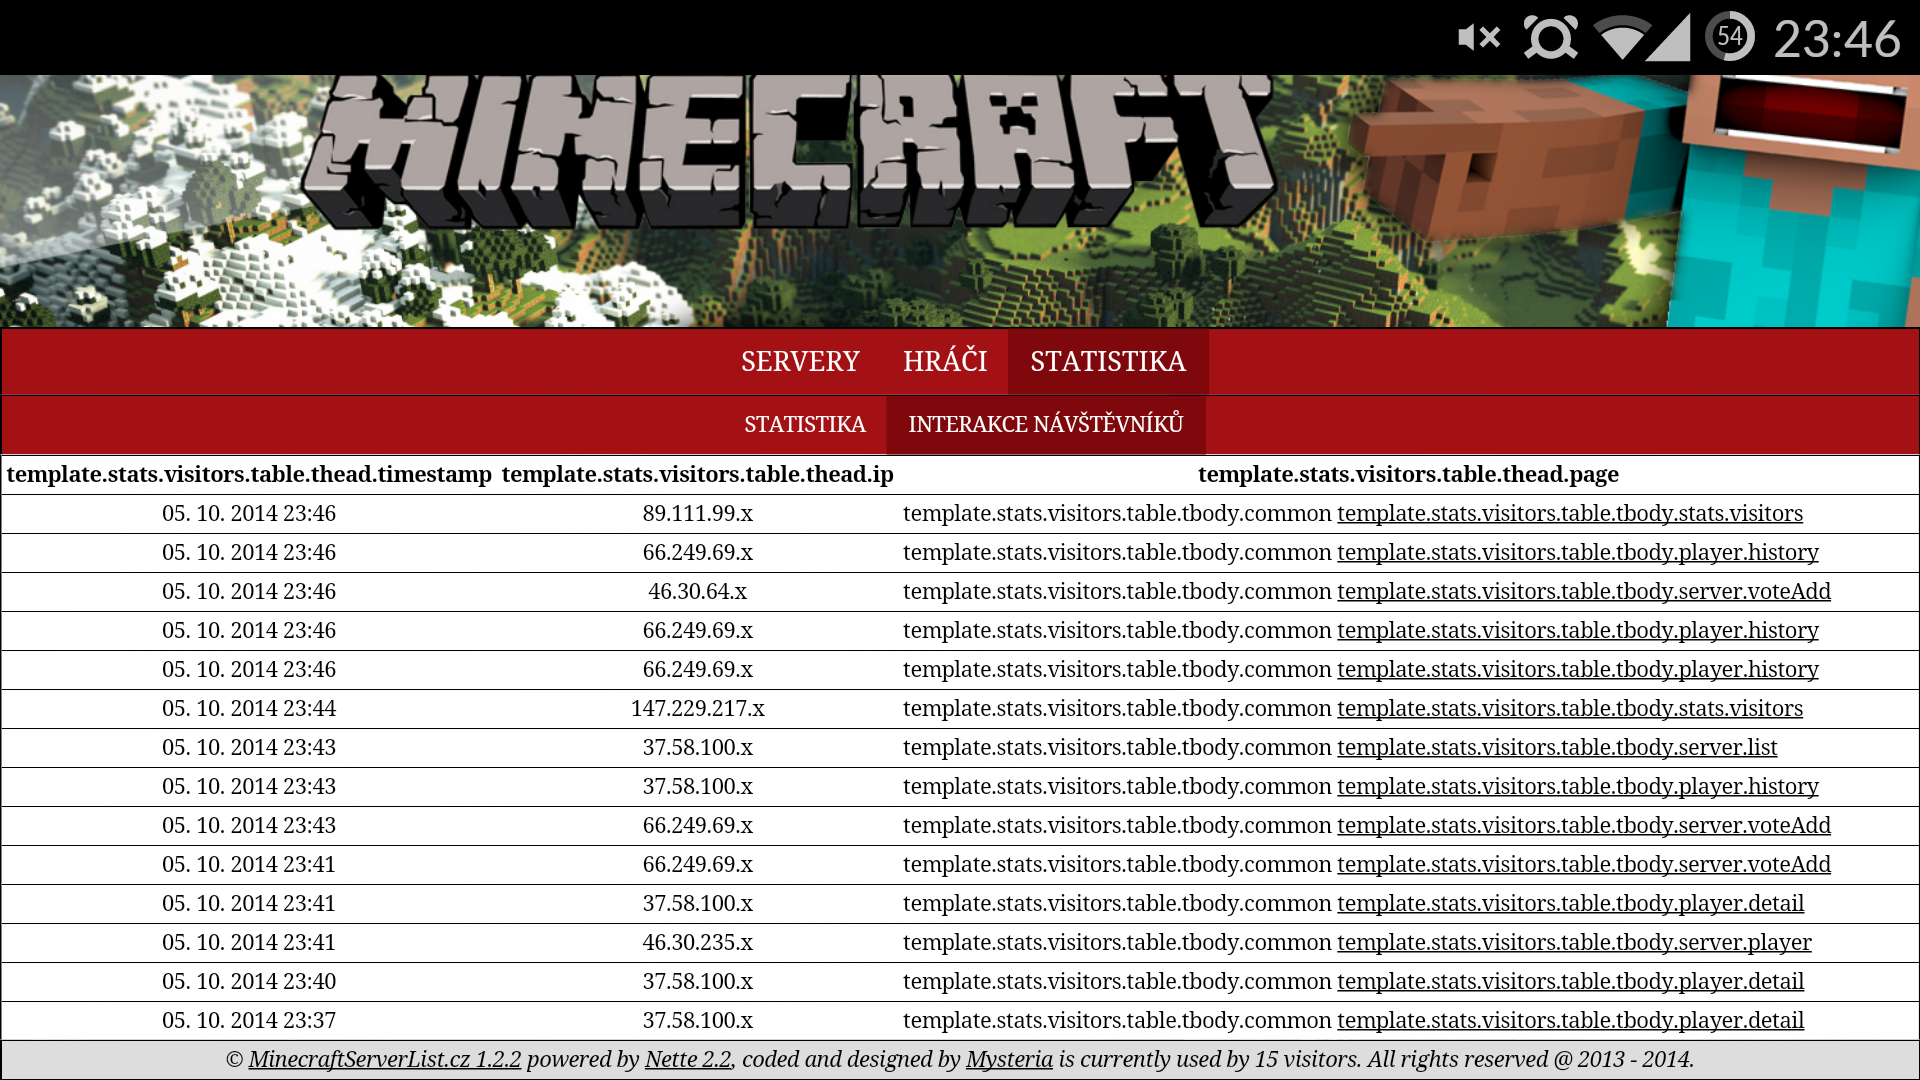1920x1080 pixels.
Task: Tap the Wi-Fi signal status icon
Action: pos(1622,38)
